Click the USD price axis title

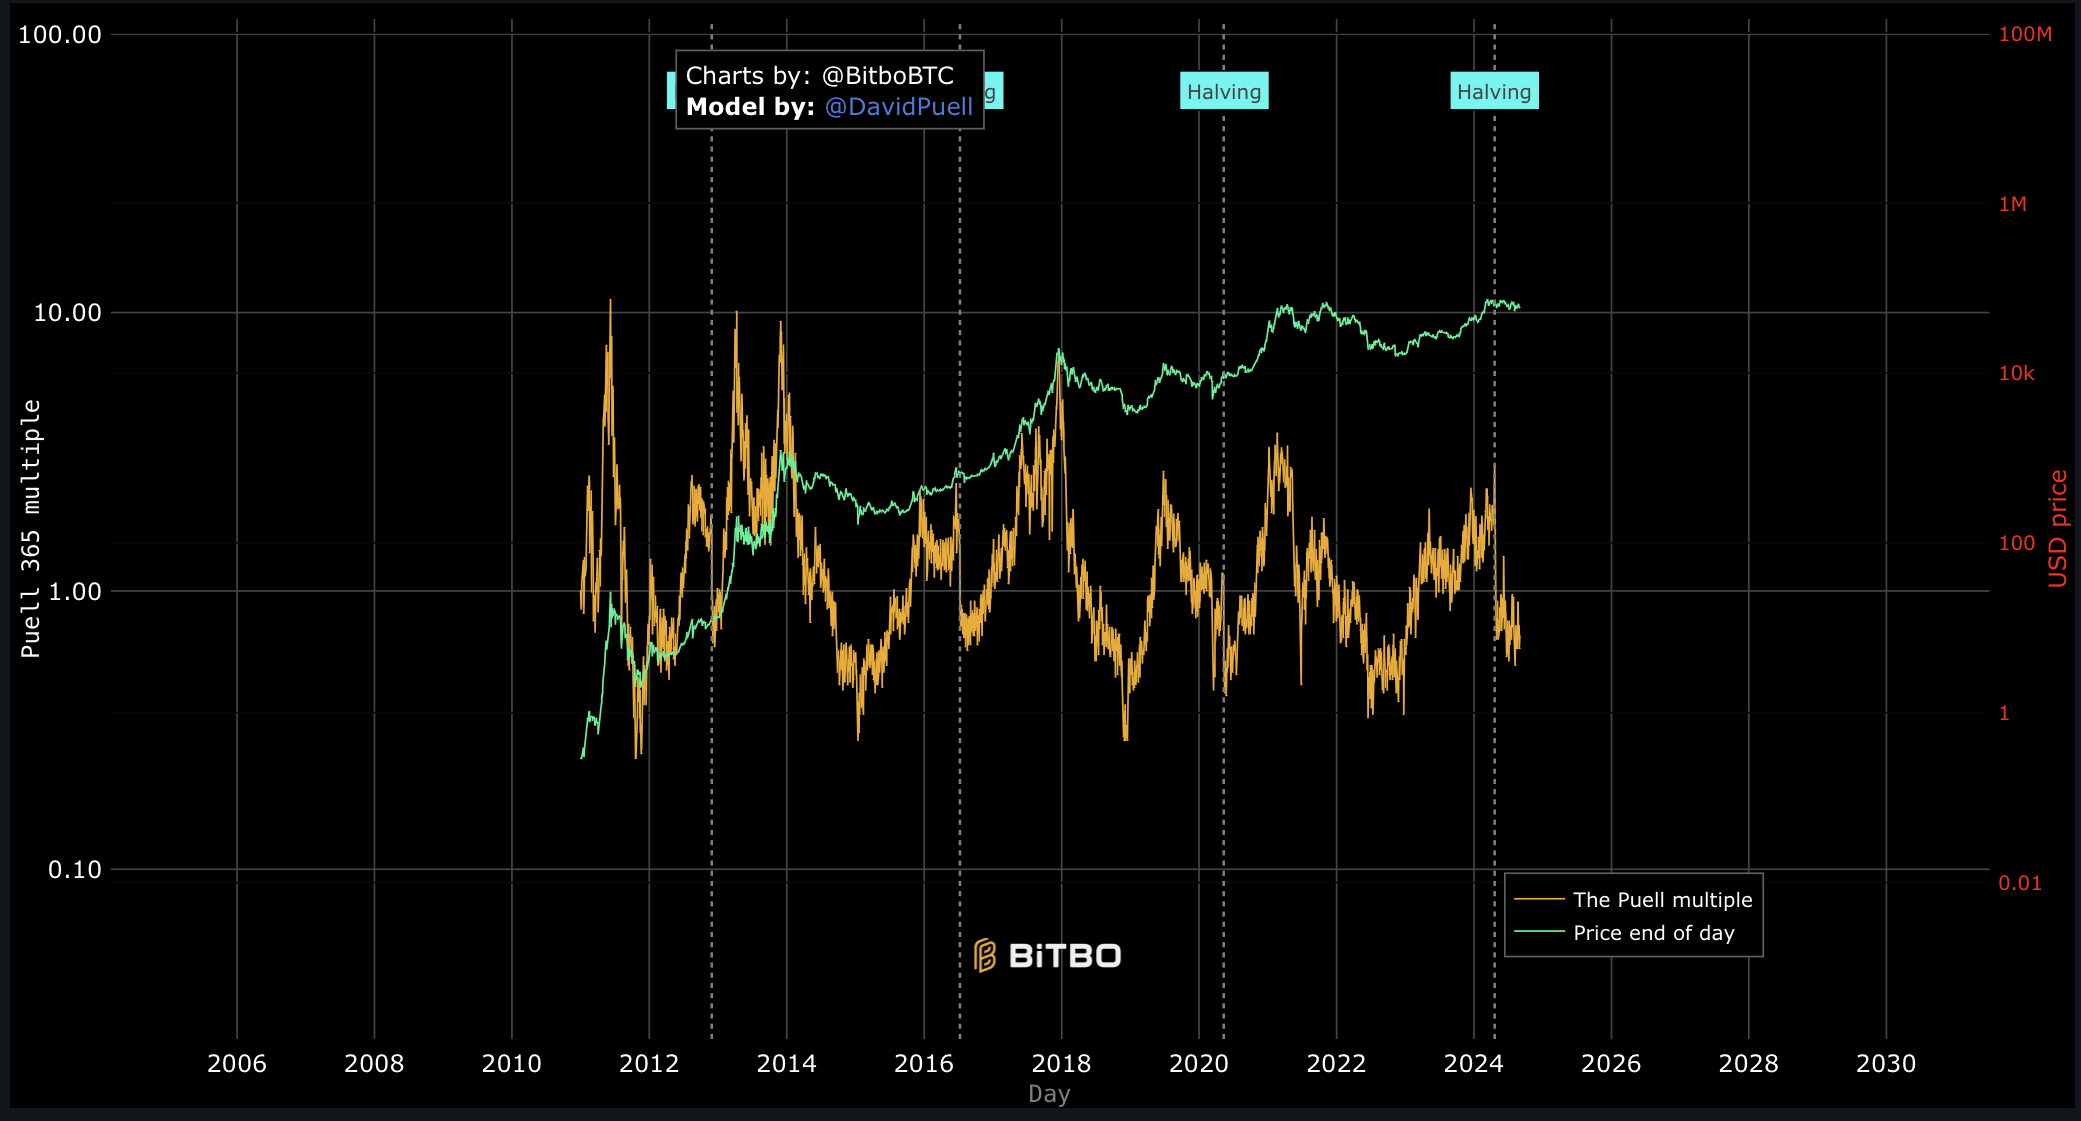click(2057, 528)
